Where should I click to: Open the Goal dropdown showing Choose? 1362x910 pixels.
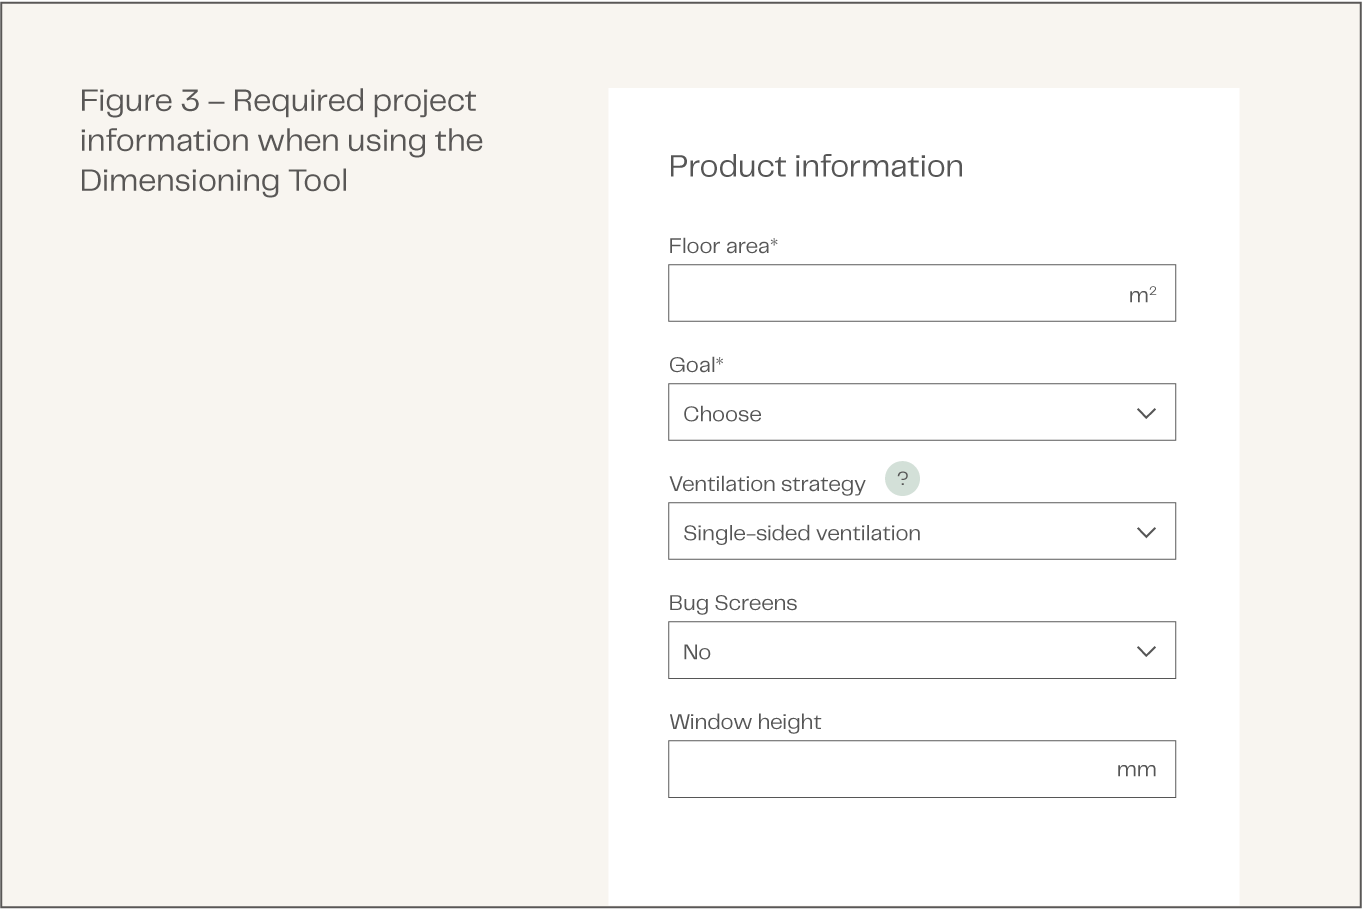point(900,412)
